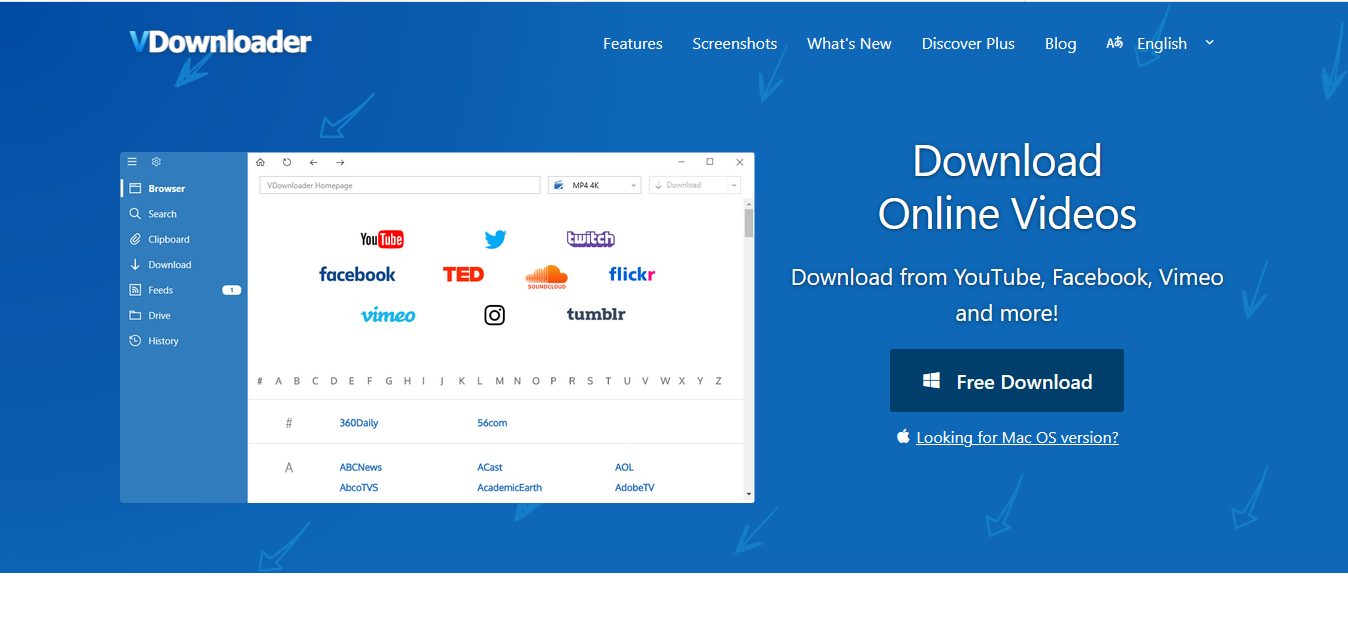This screenshot has height=624, width=1348.
Task: Click the scrollbar down arrow in app window
Action: (749, 494)
